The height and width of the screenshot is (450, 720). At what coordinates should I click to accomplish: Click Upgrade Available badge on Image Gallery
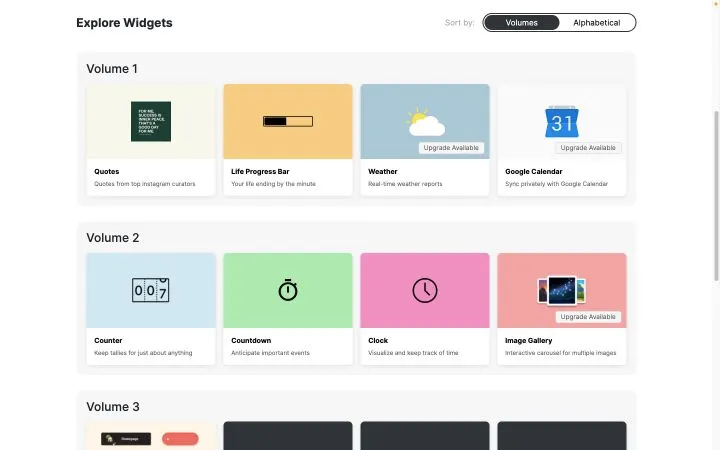(588, 317)
